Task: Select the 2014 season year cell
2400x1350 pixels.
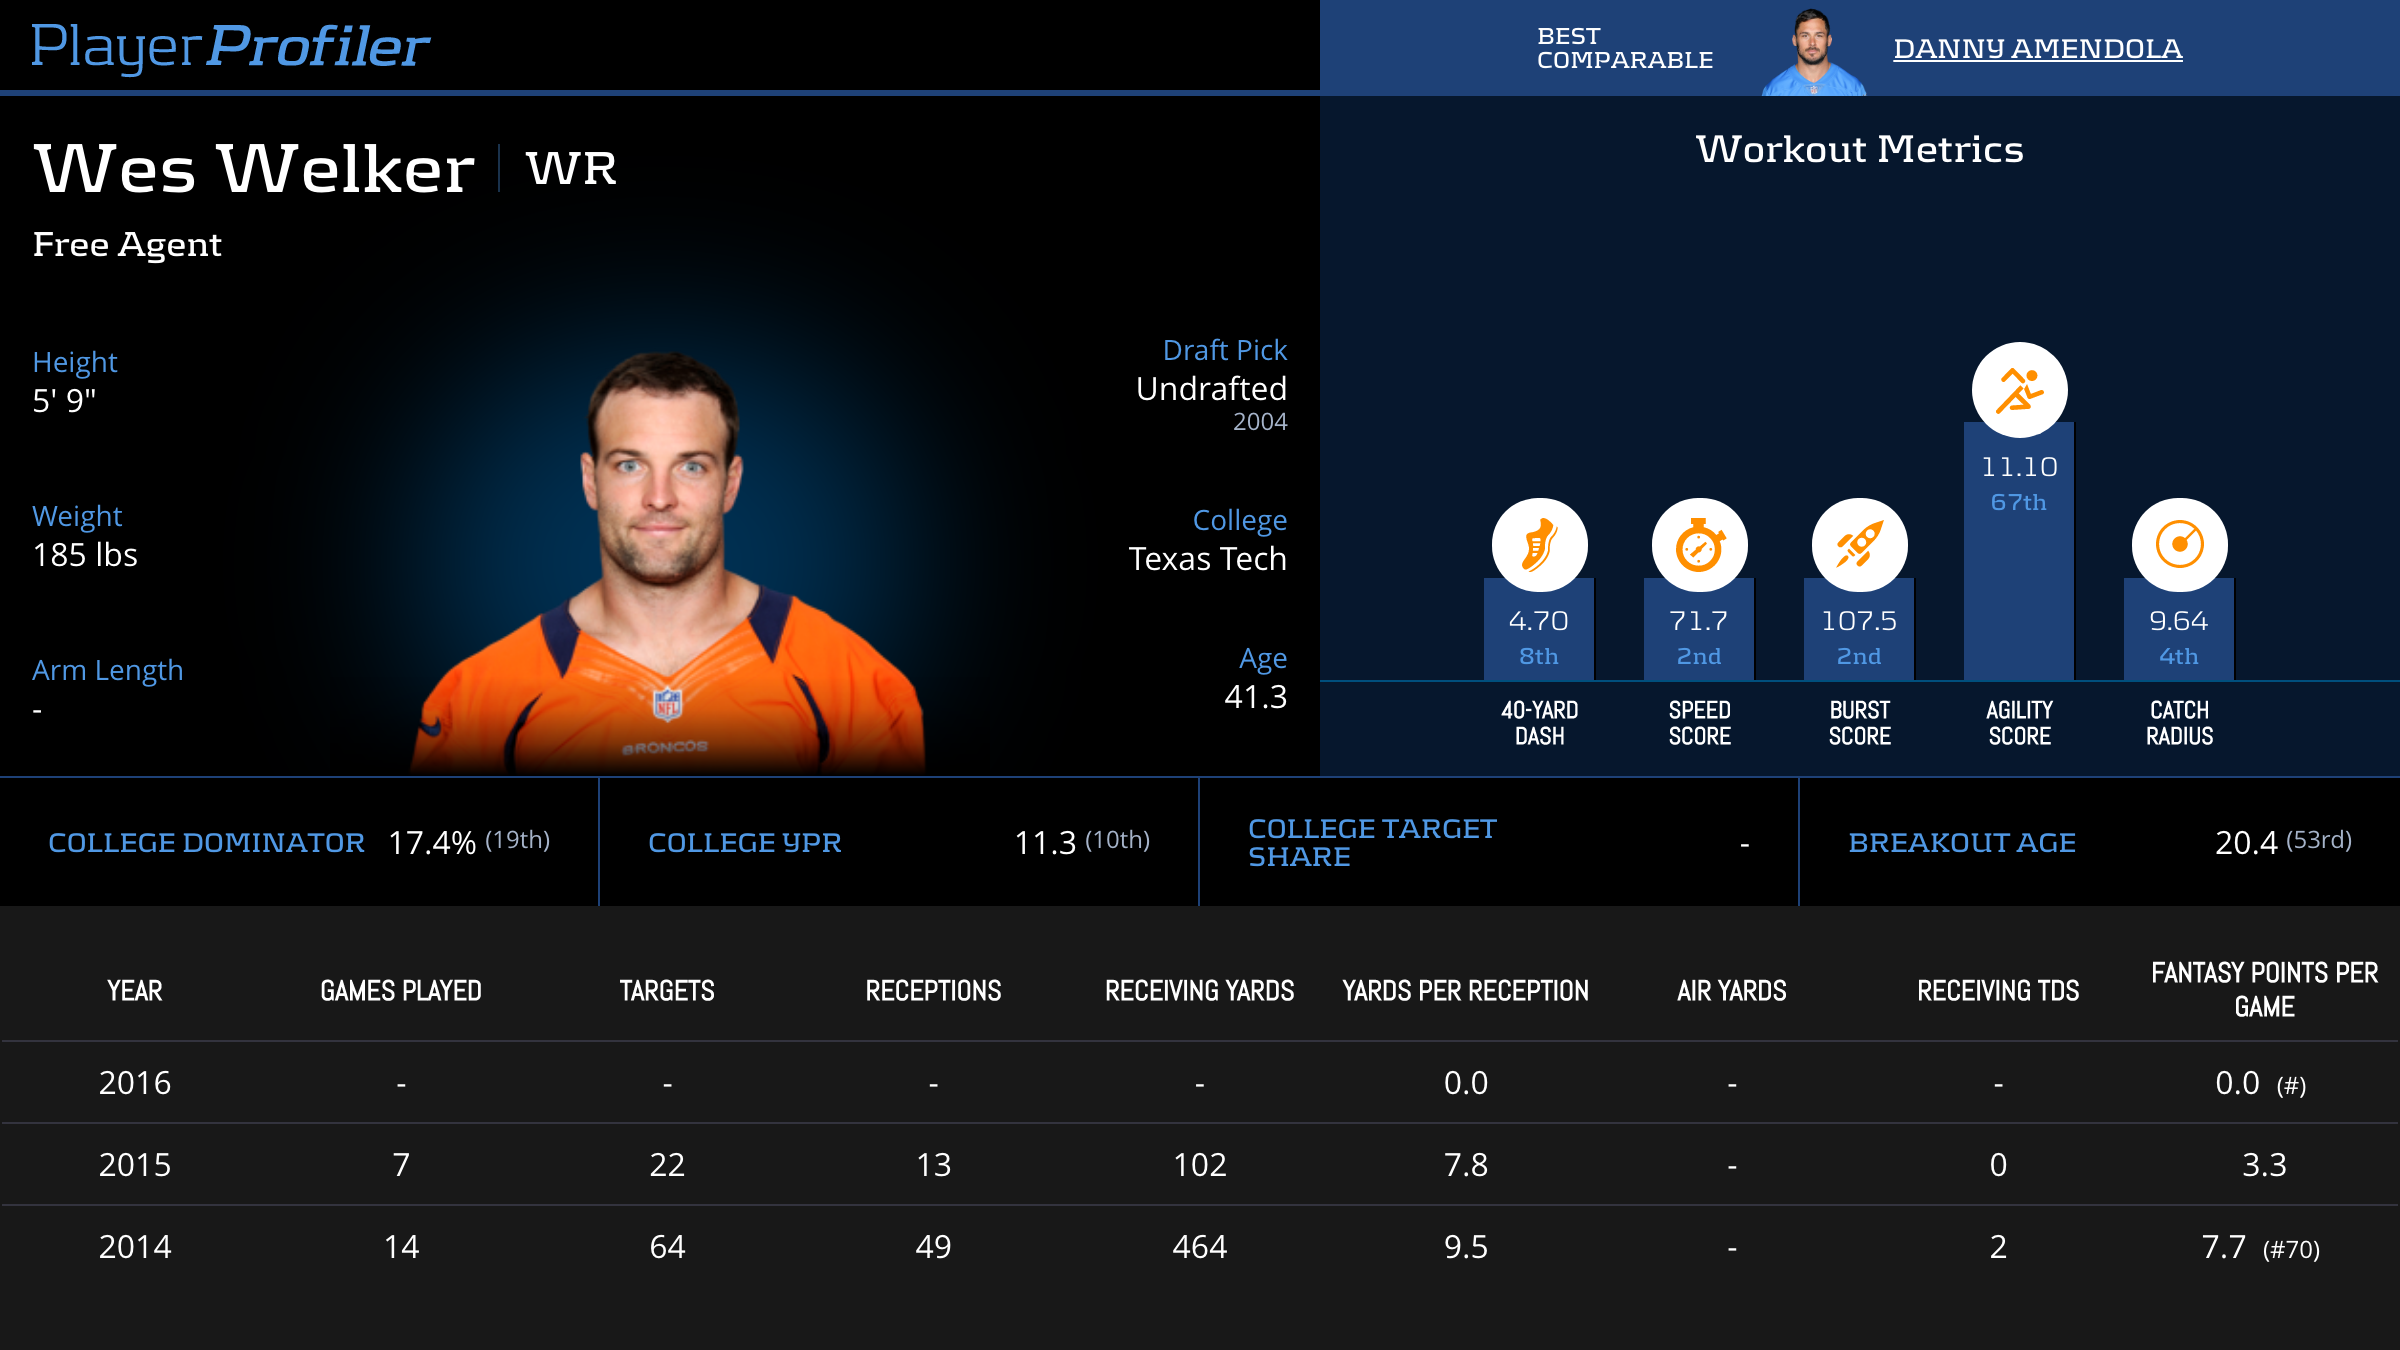Action: (135, 1247)
